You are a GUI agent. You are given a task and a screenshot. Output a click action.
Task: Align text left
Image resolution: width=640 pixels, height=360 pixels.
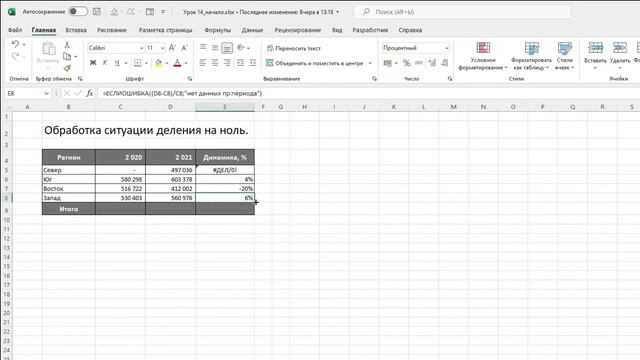(203, 63)
